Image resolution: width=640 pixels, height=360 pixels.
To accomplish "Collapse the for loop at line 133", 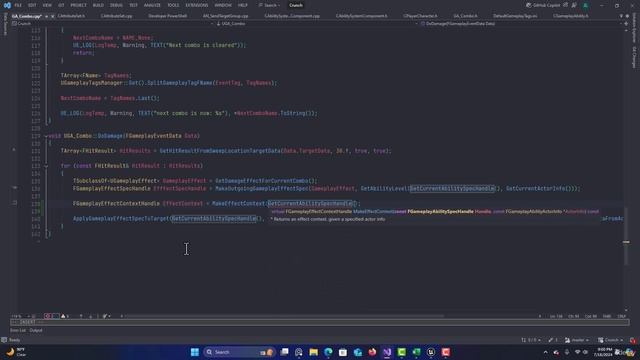I will pyautogui.click(x=46, y=166).
